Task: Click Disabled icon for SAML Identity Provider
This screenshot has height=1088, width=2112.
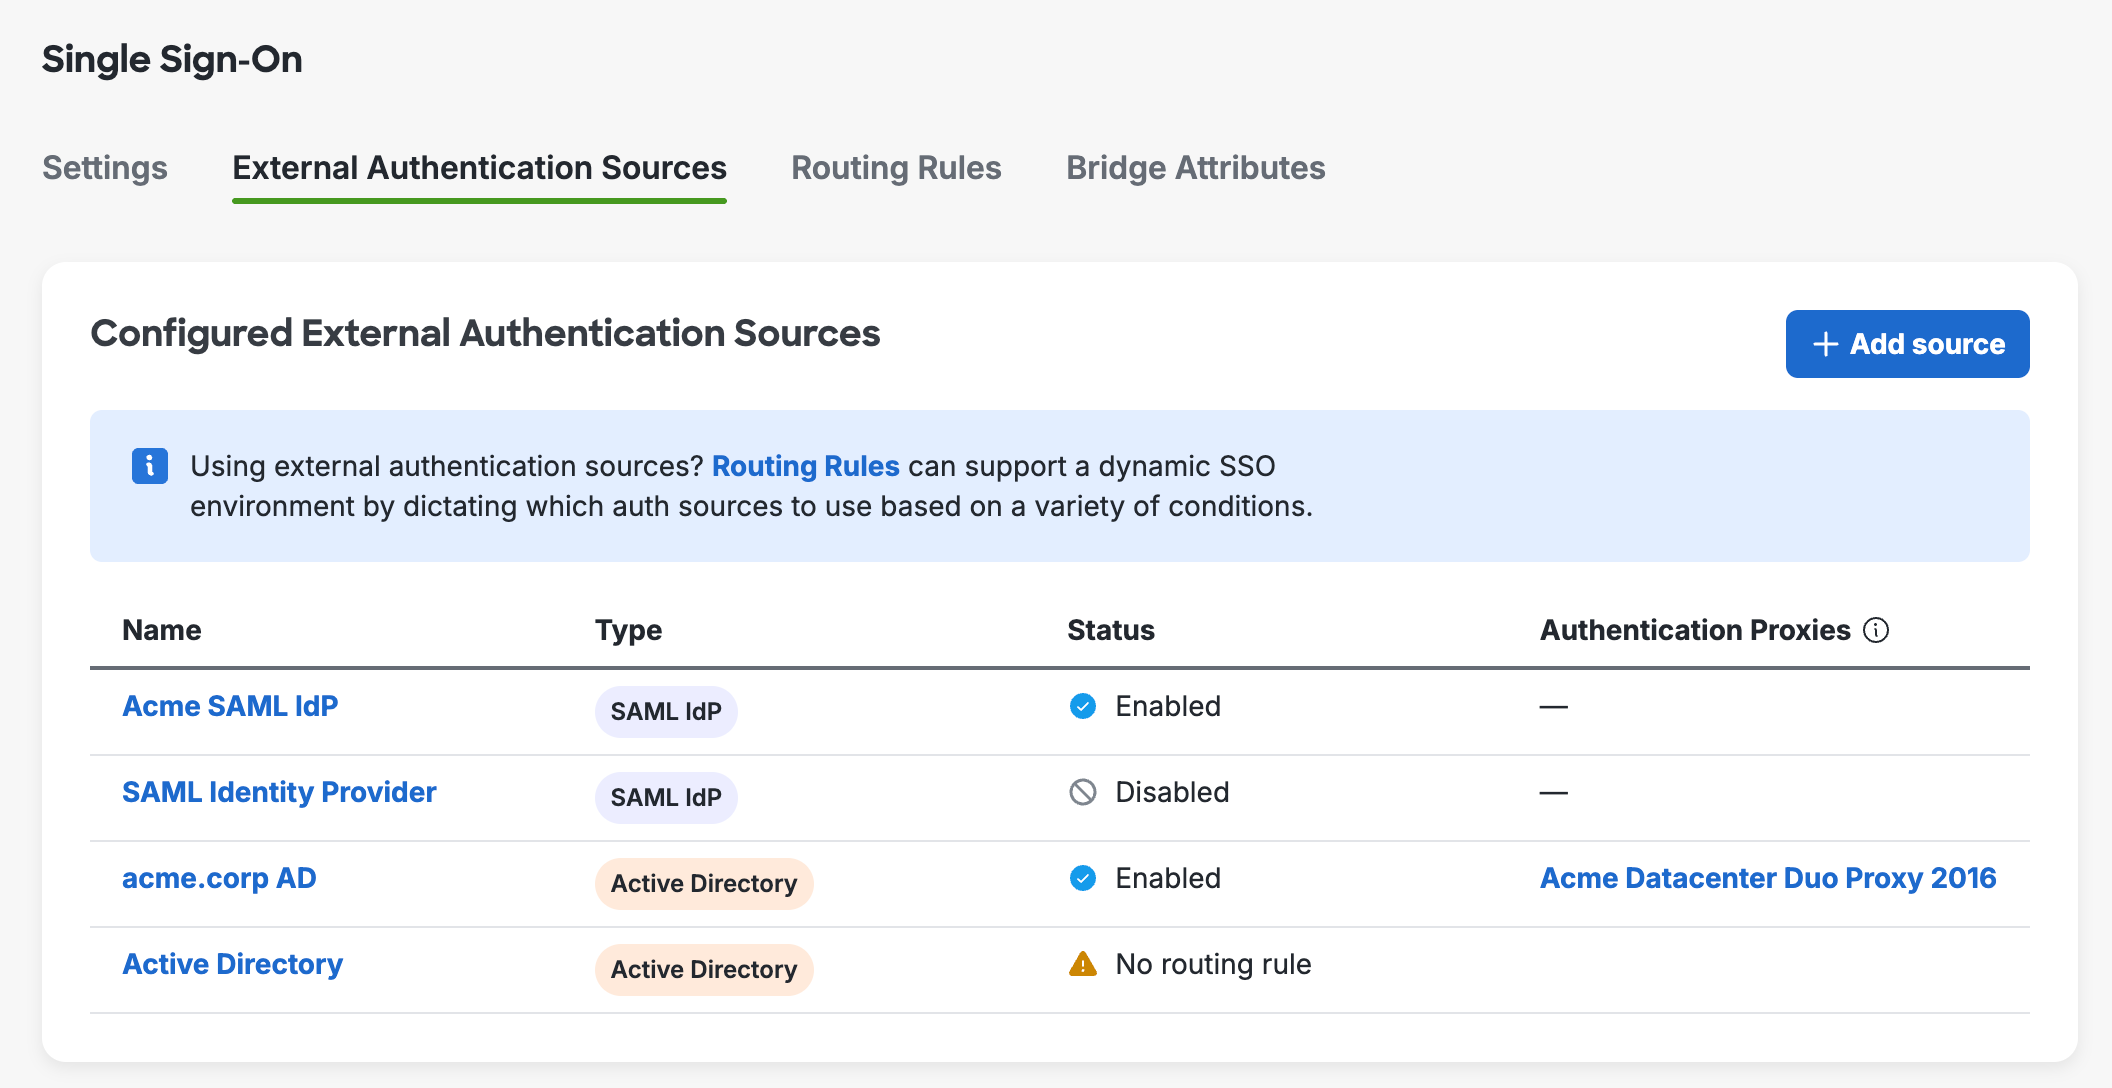Action: tap(1083, 792)
